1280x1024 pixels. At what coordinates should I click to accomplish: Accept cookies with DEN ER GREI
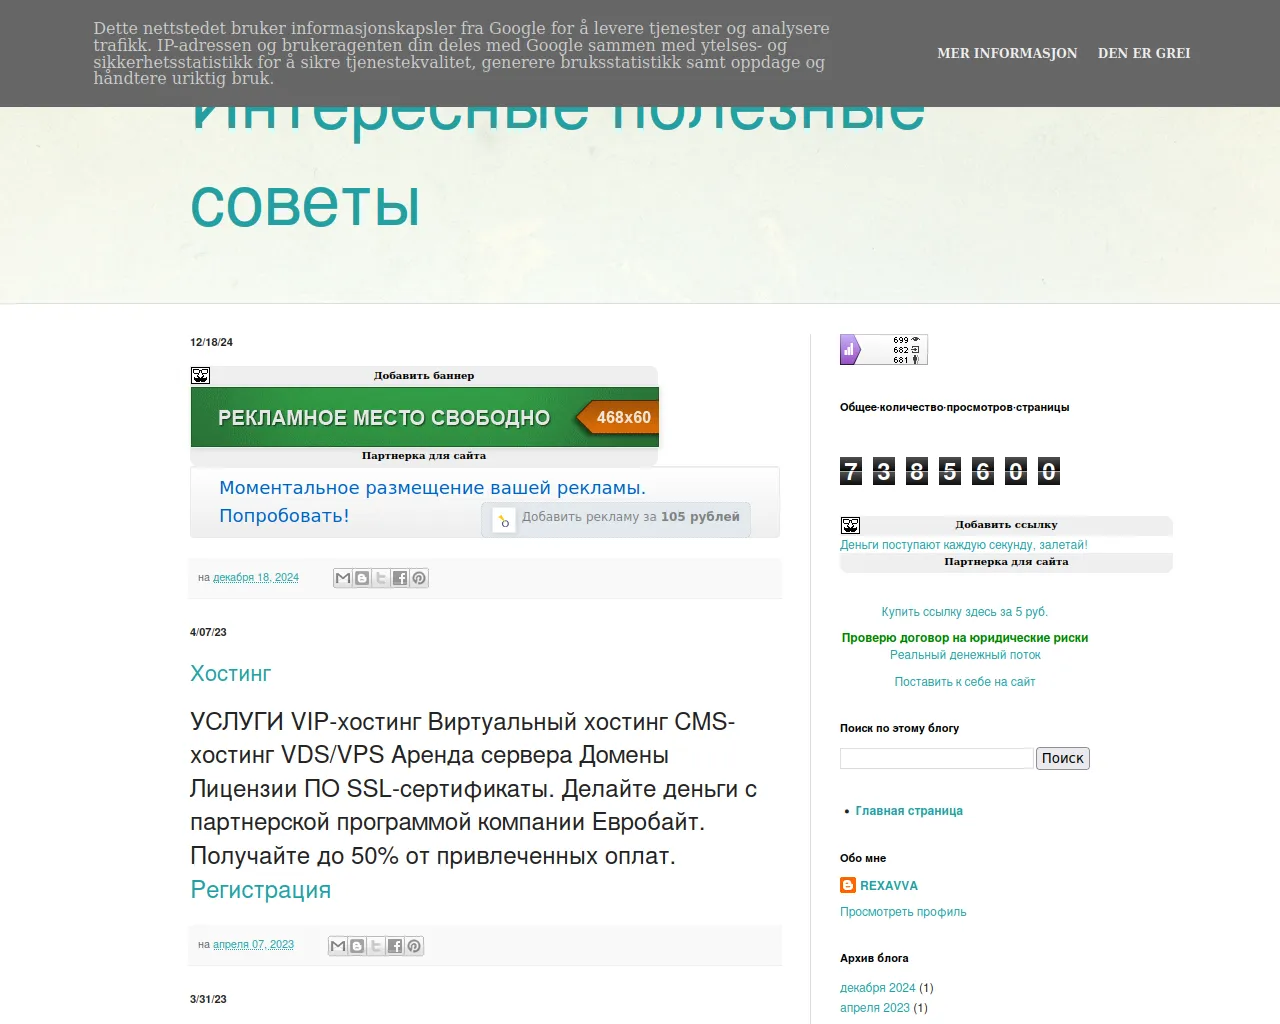coord(1144,53)
